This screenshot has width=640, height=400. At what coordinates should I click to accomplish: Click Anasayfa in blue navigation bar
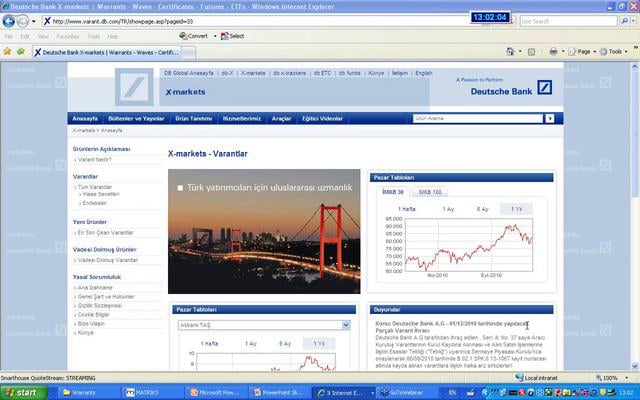click(x=85, y=118)
